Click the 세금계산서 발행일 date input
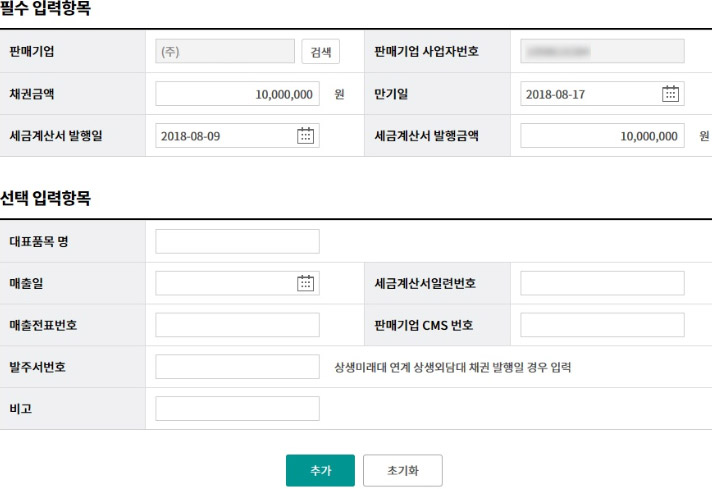This screenshot has width=712, height=489. pos(226,136)
